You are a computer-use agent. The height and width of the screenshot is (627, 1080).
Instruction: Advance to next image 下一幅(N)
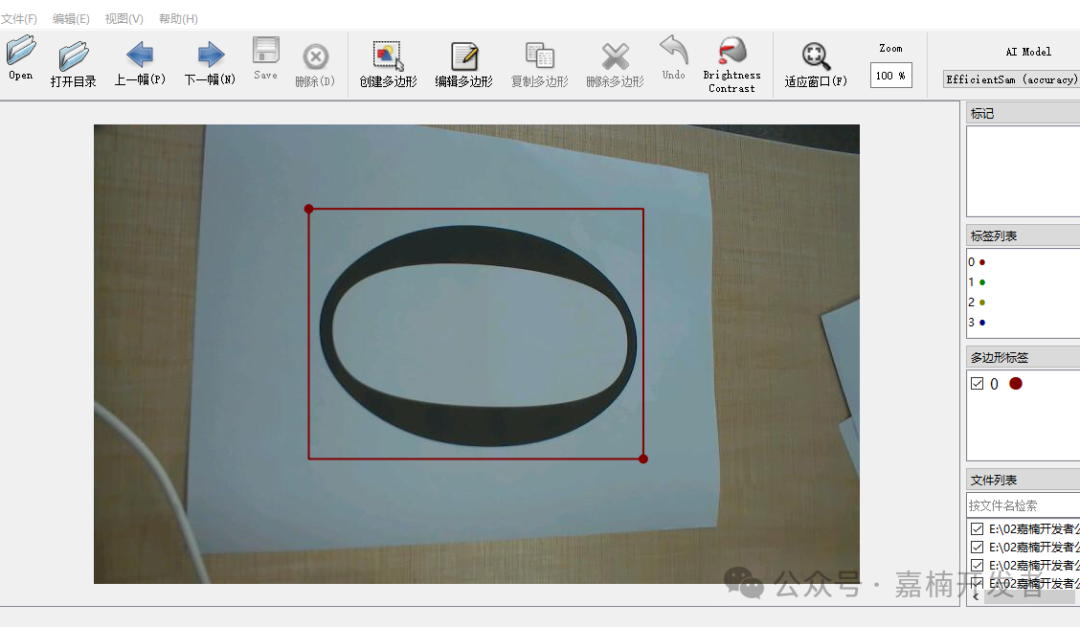(210, 64)
